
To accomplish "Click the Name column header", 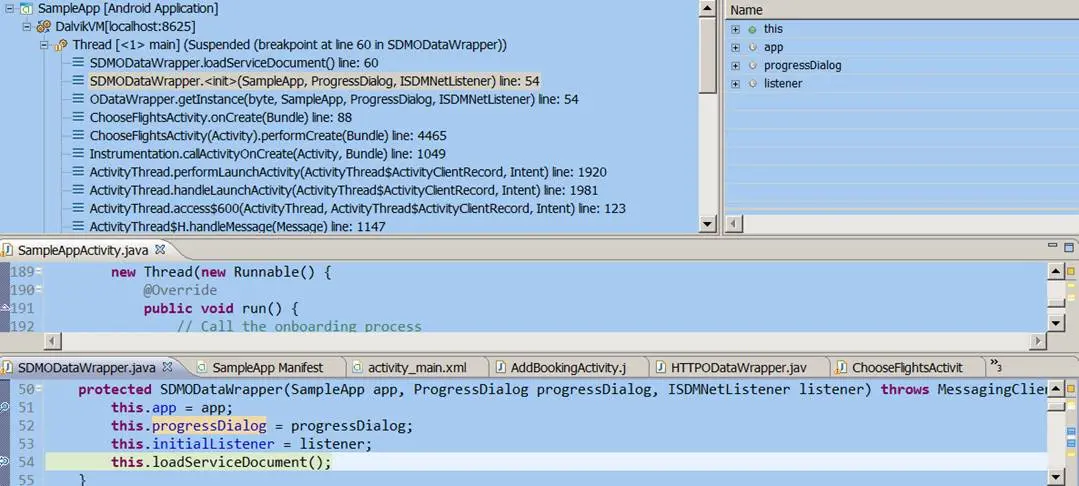I will tap(747, 10).
